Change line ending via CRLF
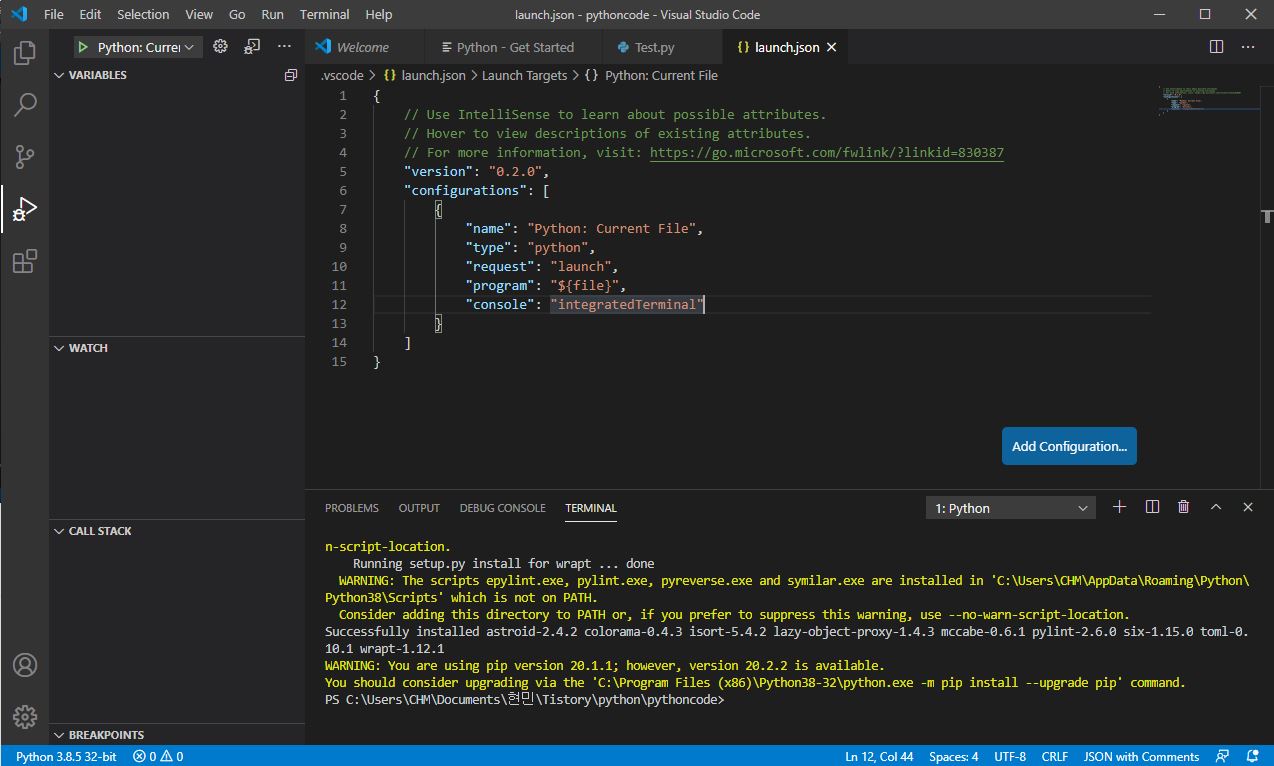The height and width of the screenshot is (766, 1274). click(x=1055, y=756)
